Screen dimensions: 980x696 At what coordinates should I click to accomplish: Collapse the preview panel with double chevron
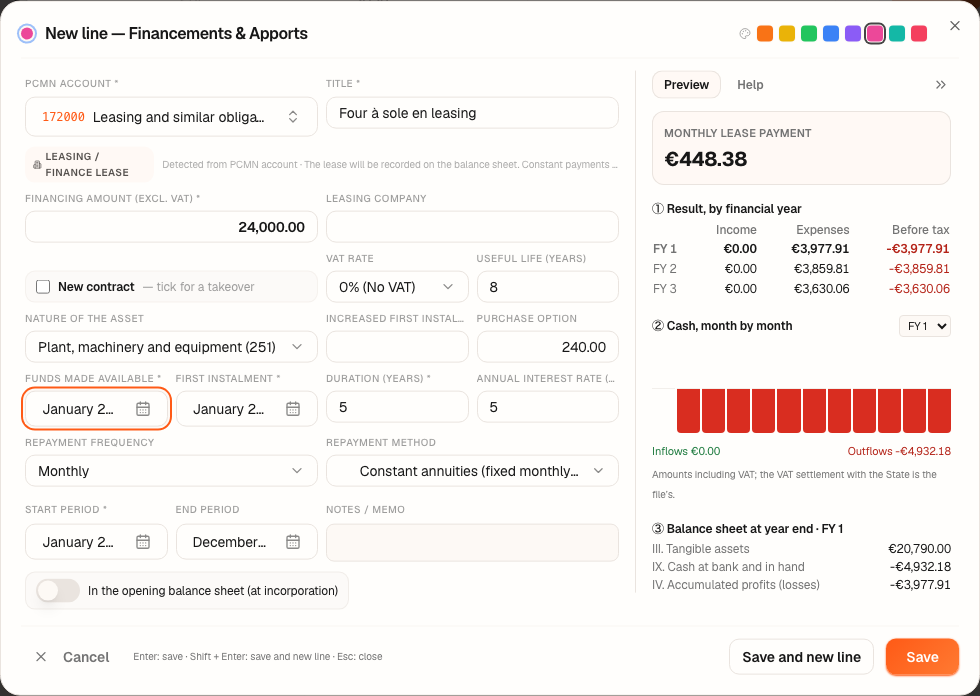[941, 84]
